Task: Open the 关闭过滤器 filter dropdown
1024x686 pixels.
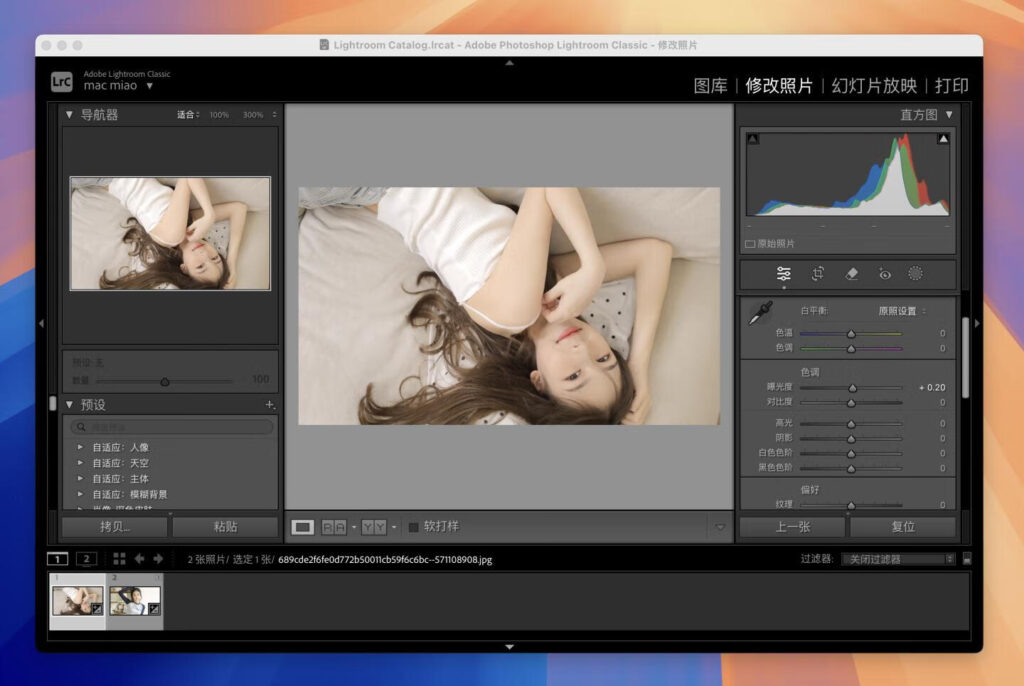Action: tap(895, 559)
